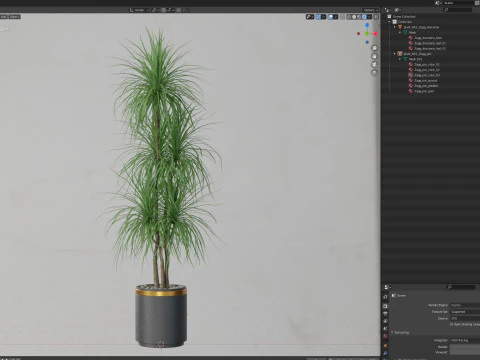
Task: Open the object types visibility popover
Action: [x=310, y=17]
